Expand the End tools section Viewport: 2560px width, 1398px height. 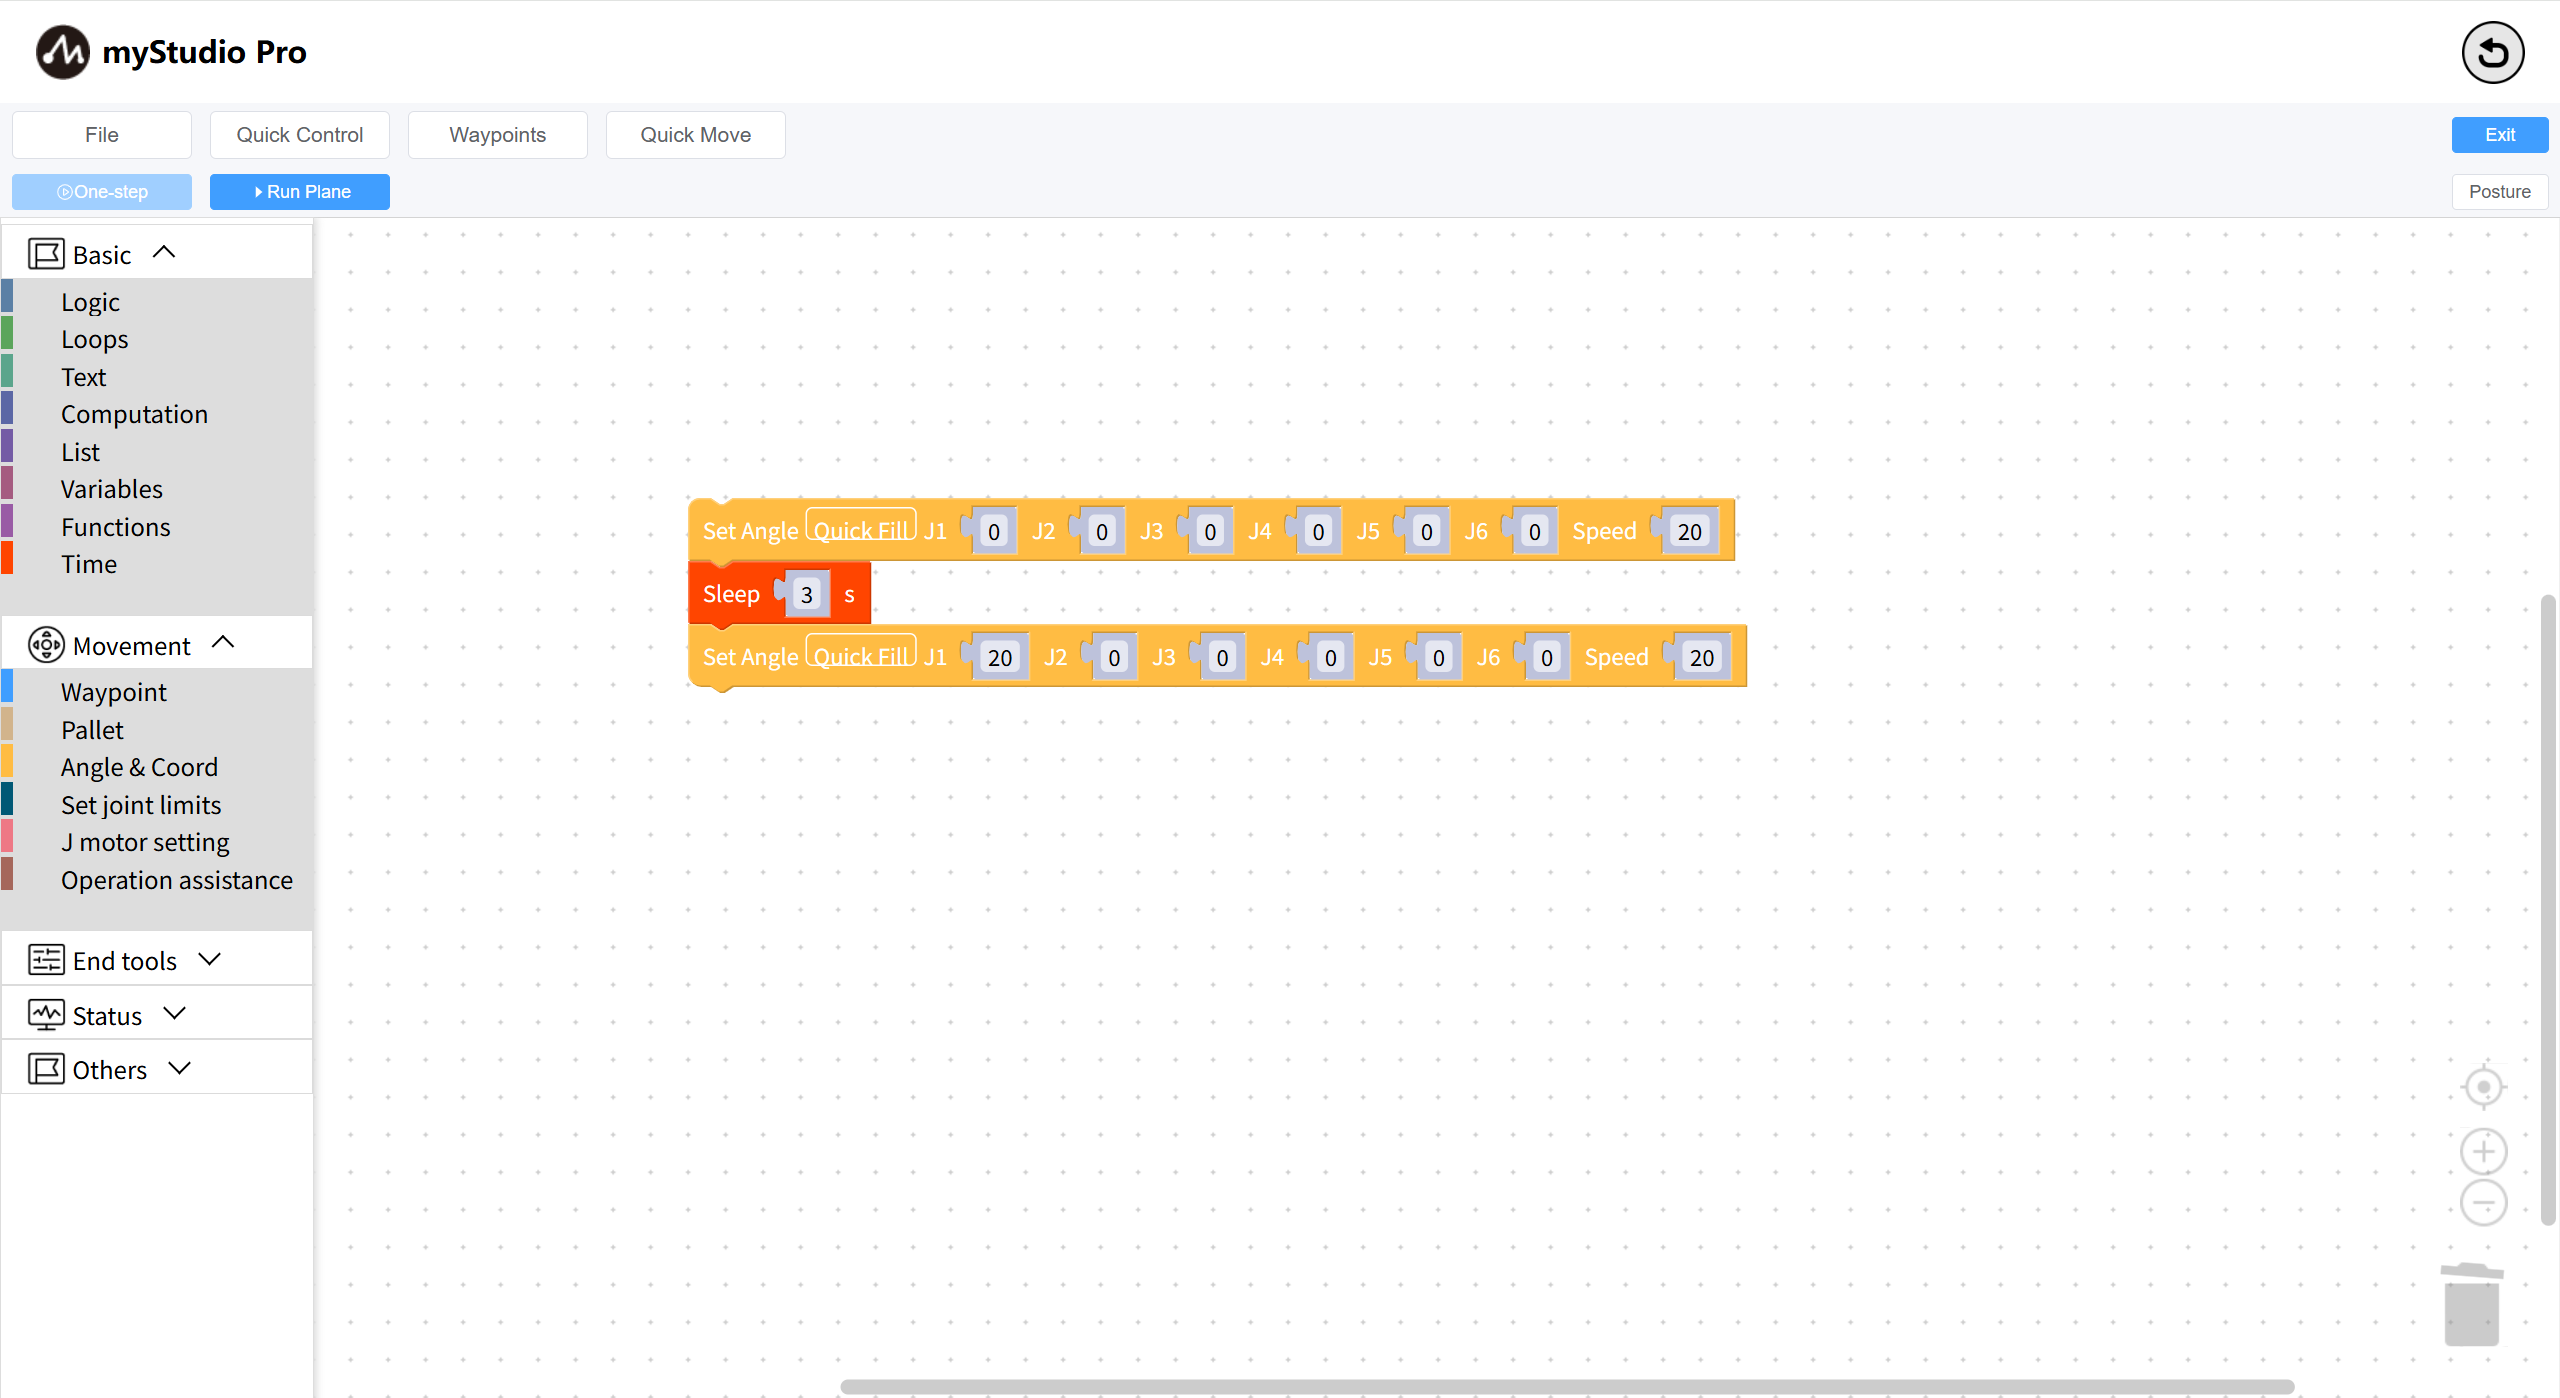[x=209, y=959]
